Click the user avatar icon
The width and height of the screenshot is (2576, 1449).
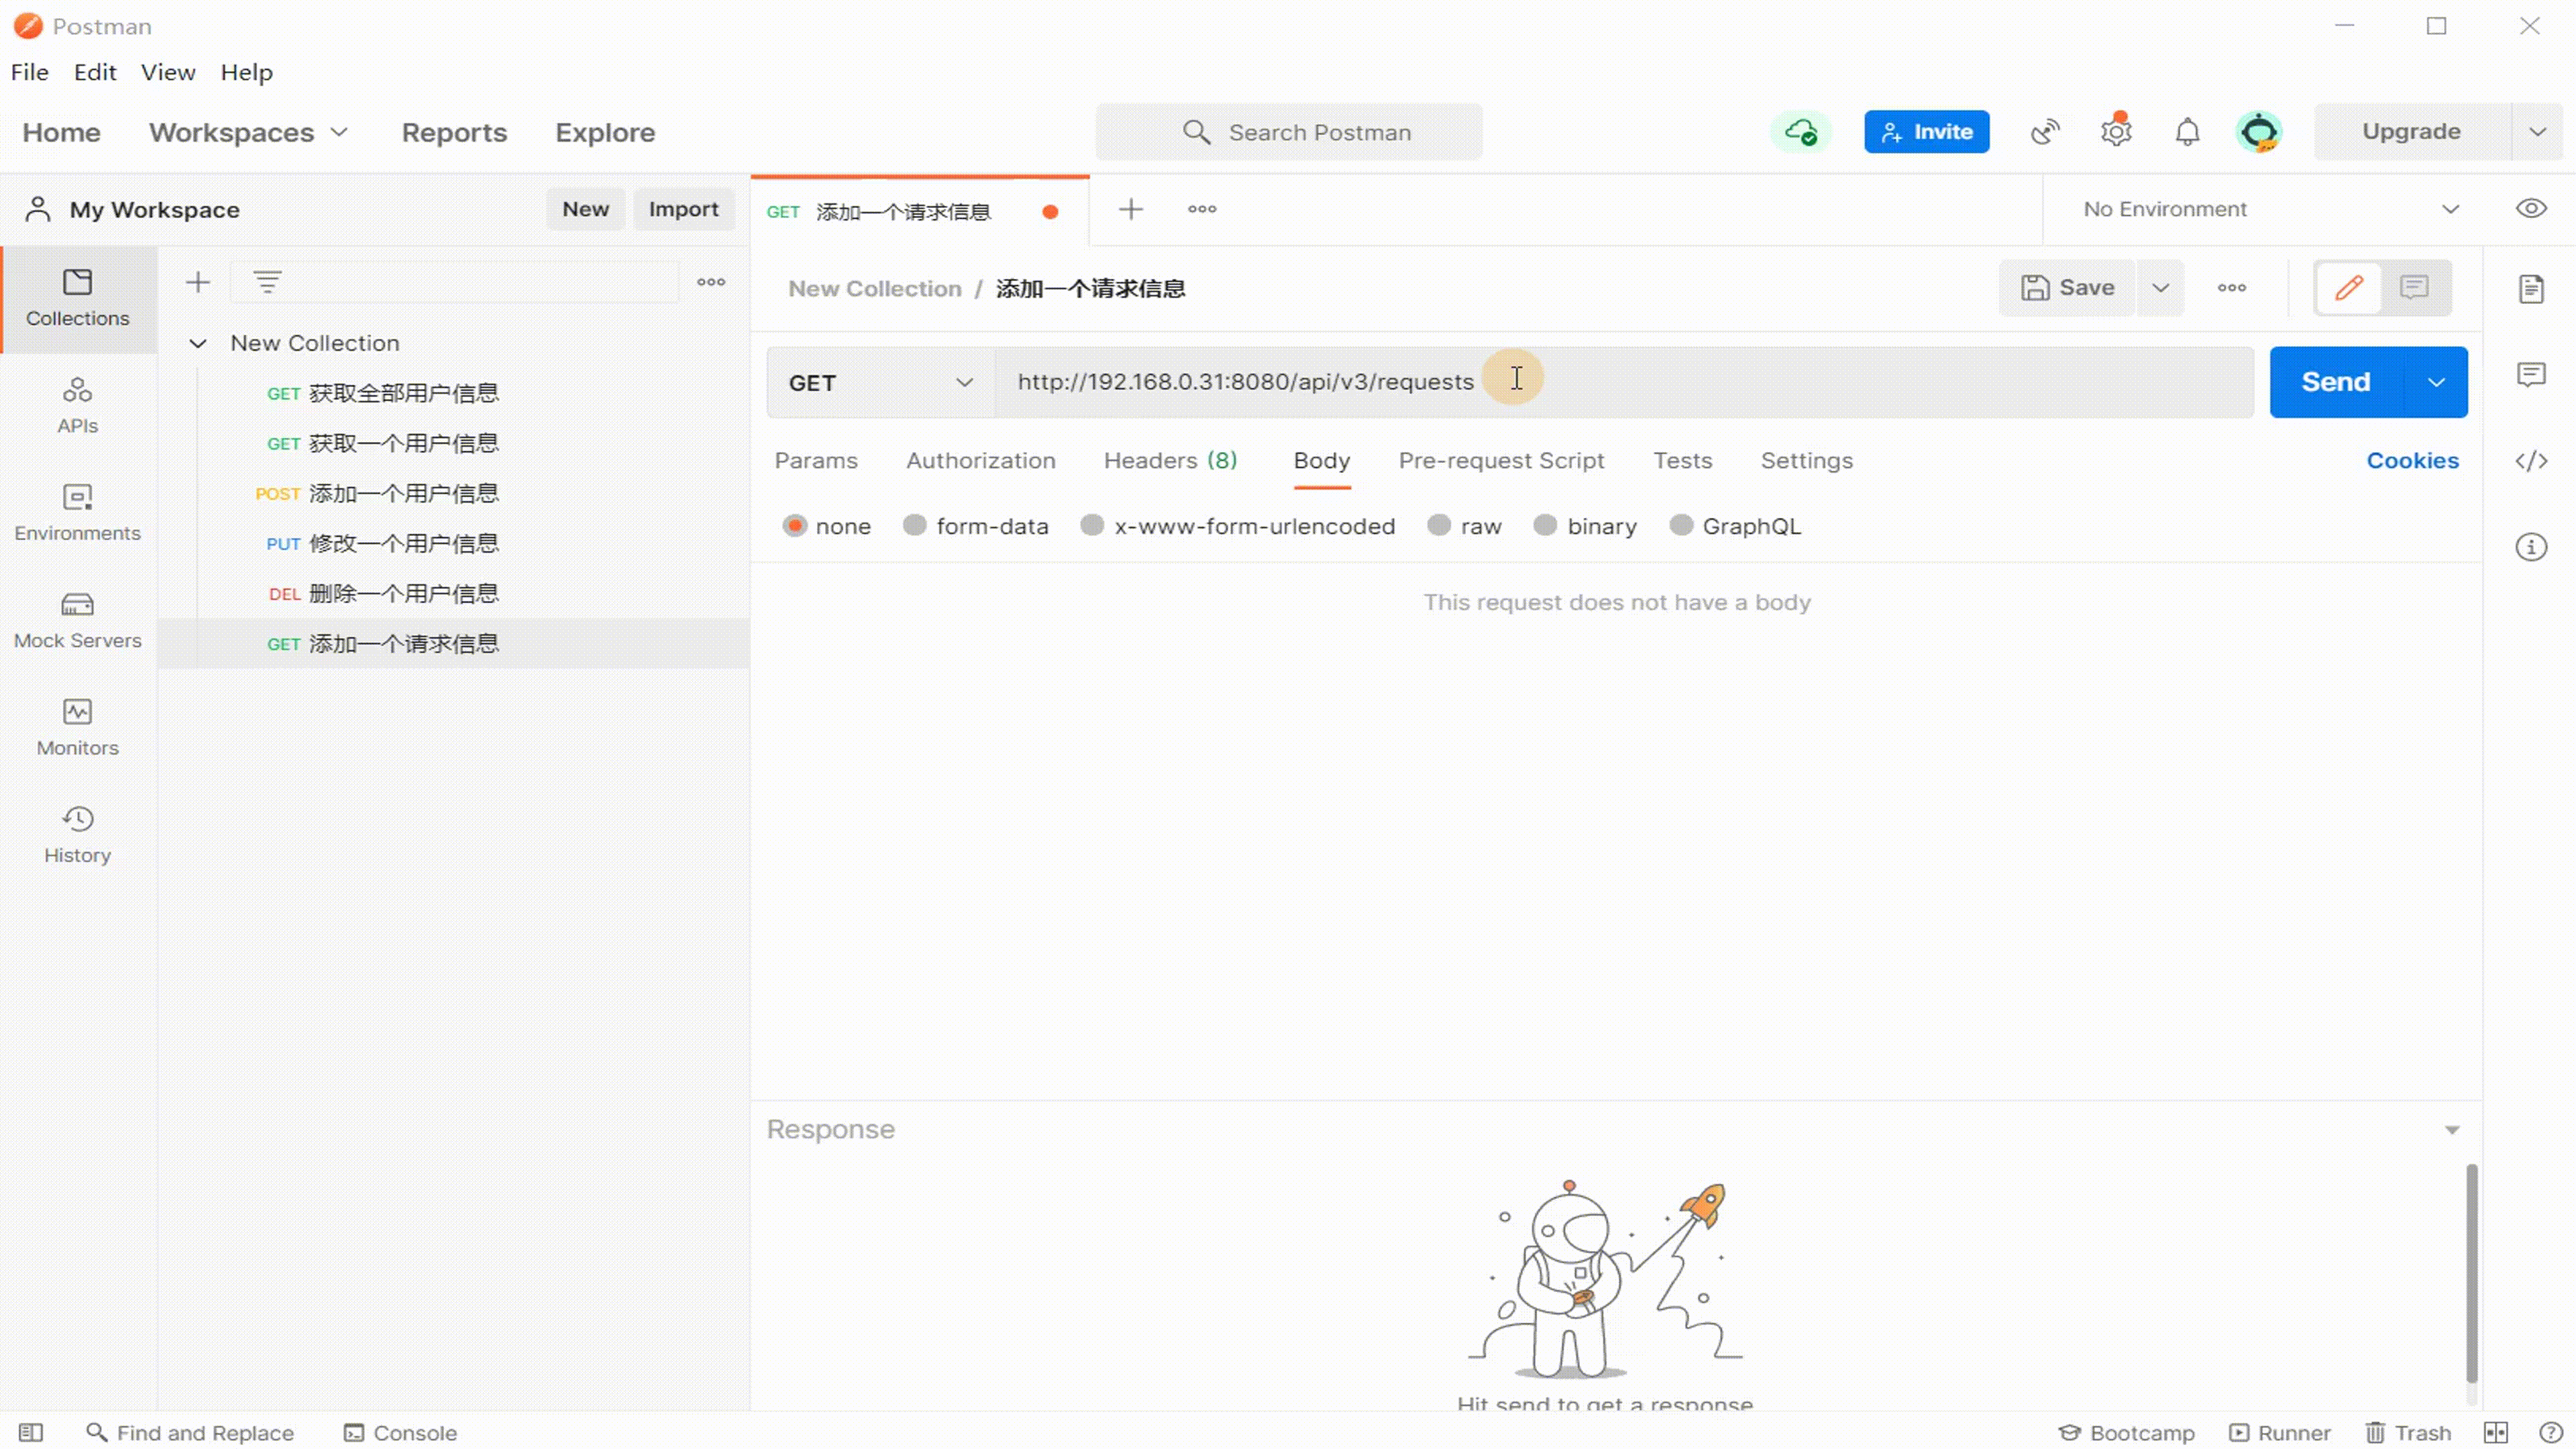point(2259,132)
